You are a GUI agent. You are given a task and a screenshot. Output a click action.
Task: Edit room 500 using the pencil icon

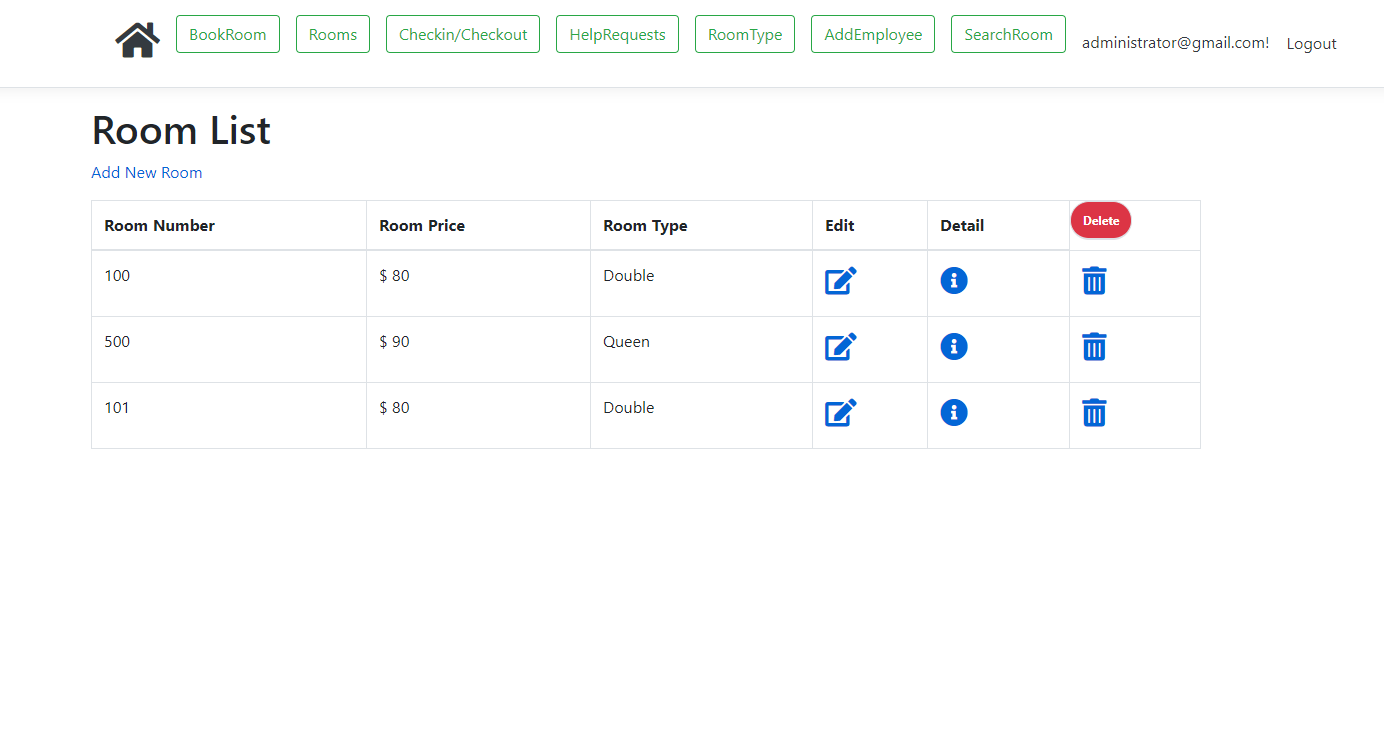click(840, 346)
